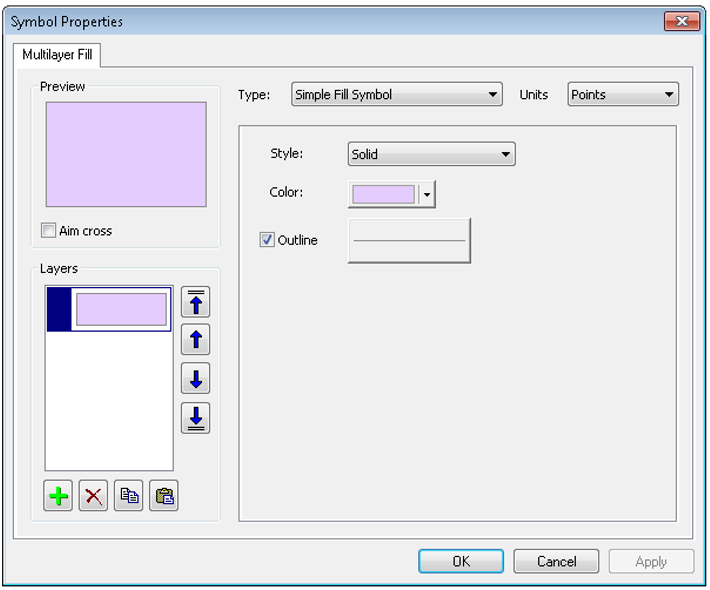Add a new layer with green plus
The image size is (710, 590).
pos(59,496)
